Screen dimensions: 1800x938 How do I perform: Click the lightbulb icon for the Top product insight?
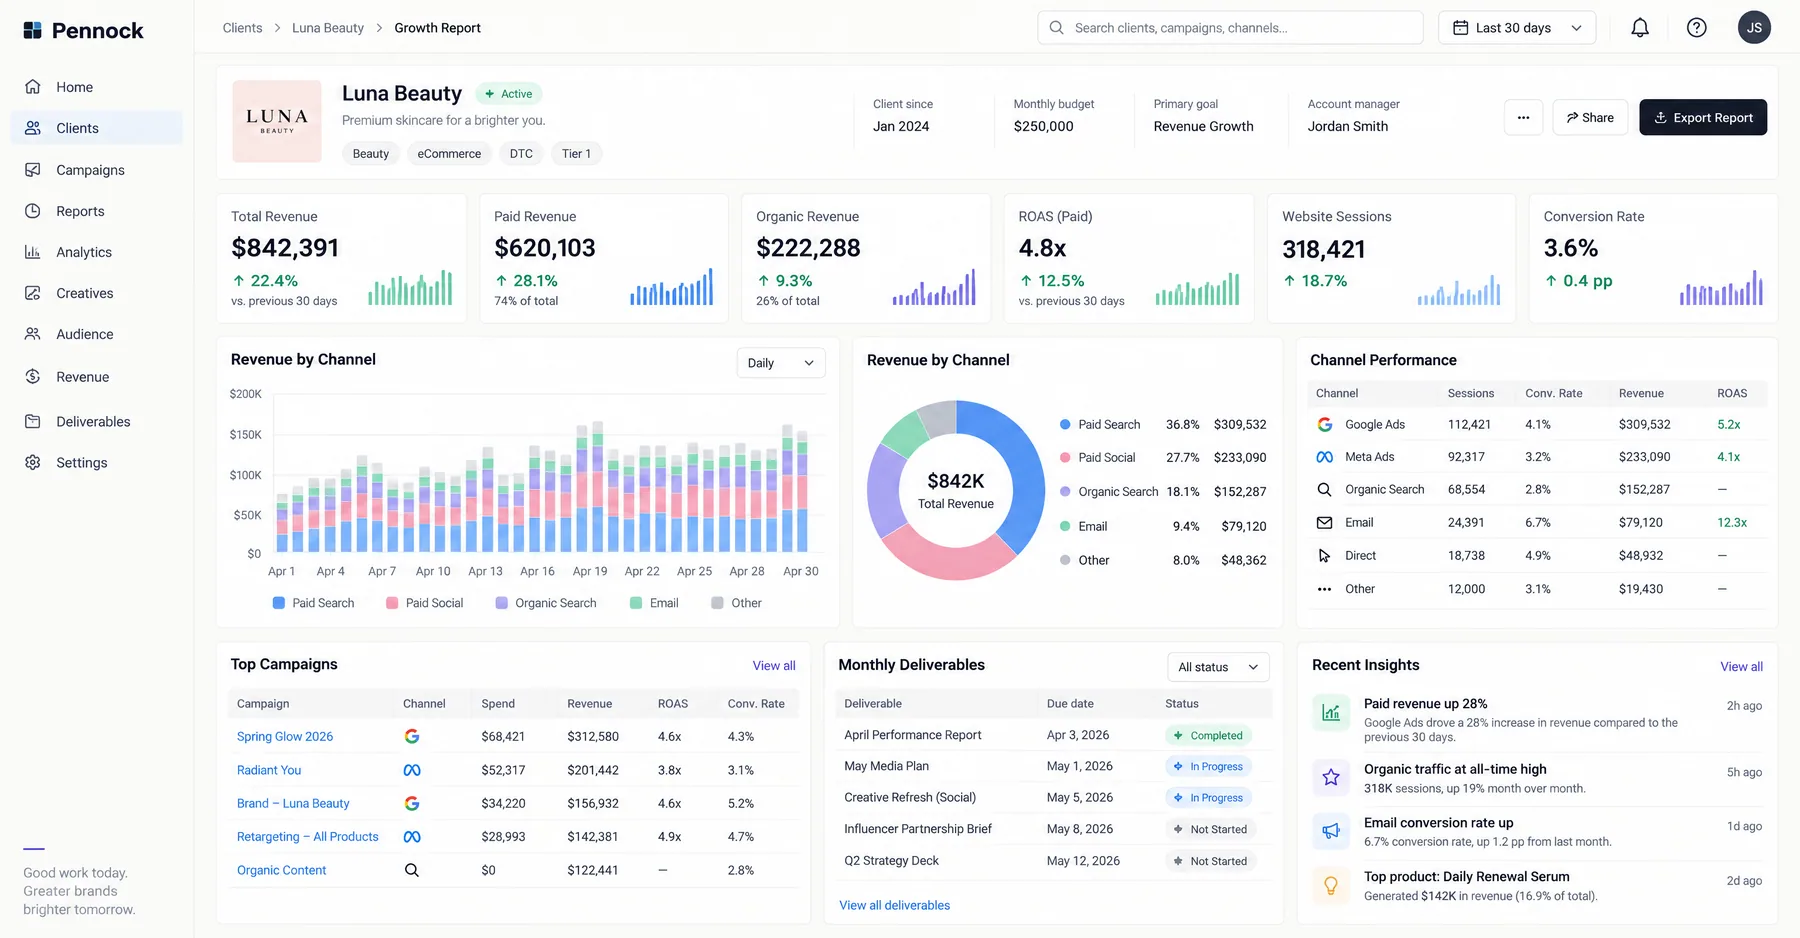click(x=1331, y=885)
